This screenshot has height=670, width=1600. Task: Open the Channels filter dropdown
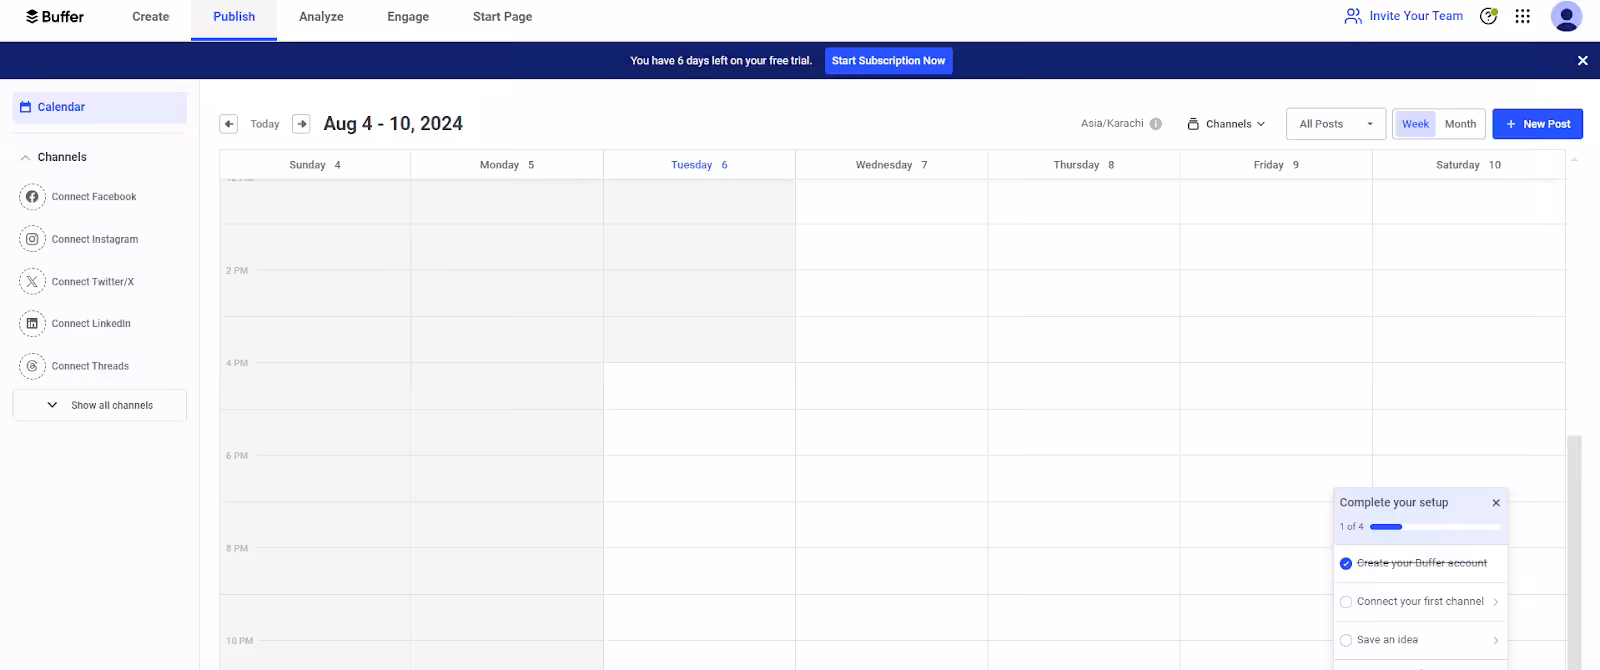1226,124
